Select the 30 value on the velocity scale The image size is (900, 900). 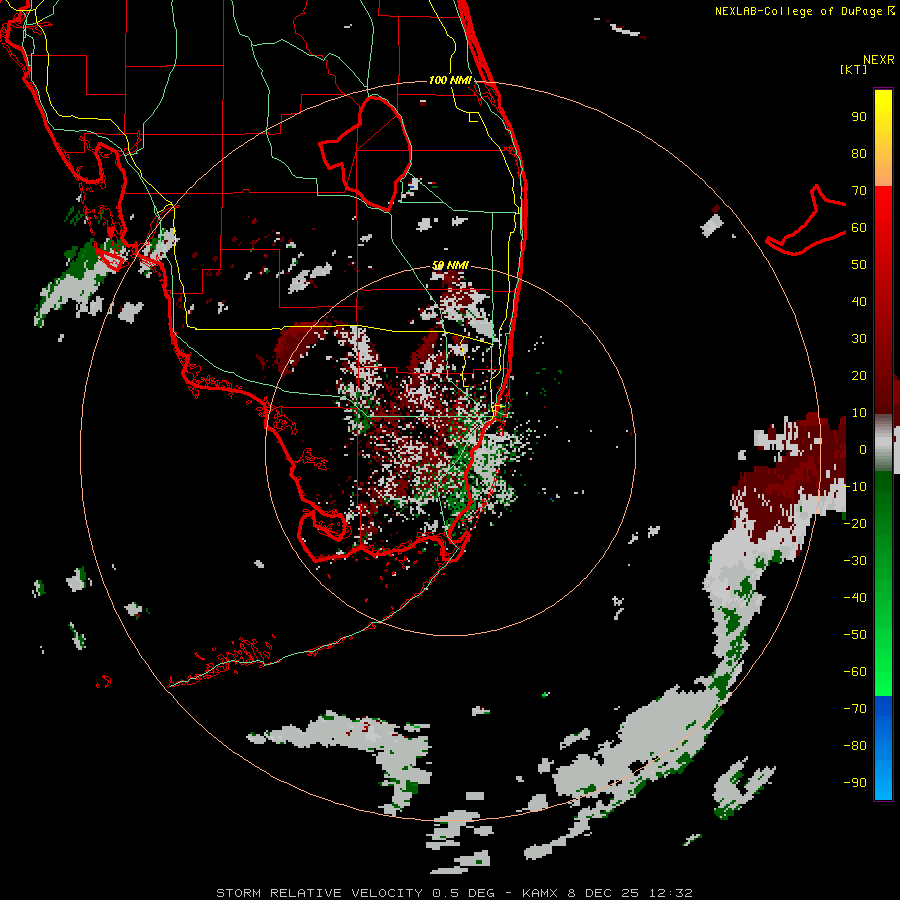coord(859,339)
